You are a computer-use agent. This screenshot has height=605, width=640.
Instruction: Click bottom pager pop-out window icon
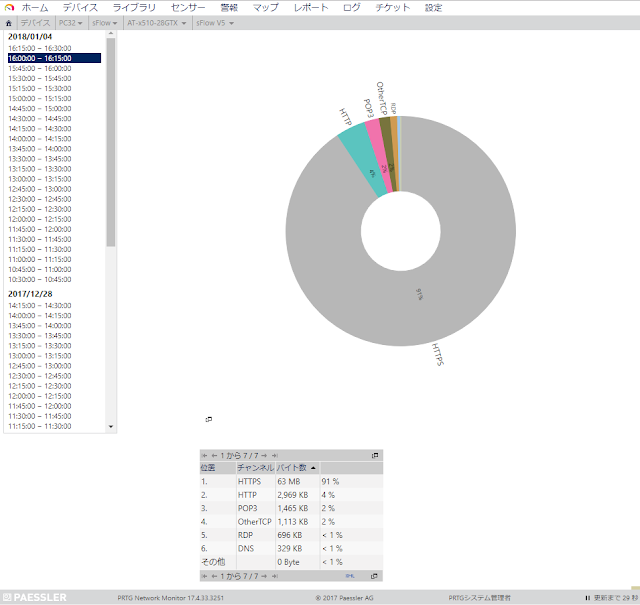(374, 576)
